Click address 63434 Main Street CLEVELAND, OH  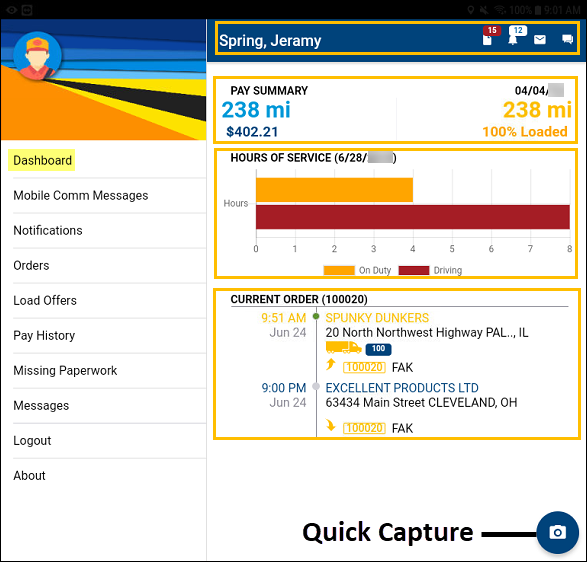(x=421, y=402)
